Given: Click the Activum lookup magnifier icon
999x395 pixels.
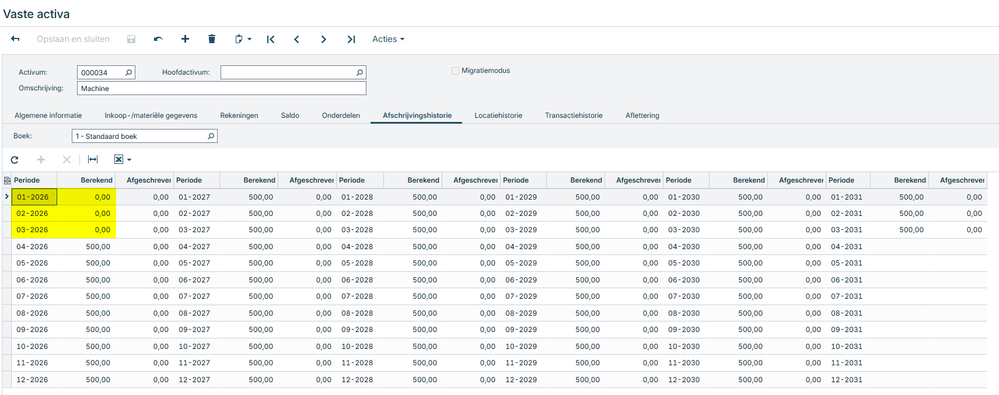Looking at the screenshot, I should (x=129, y=73).
